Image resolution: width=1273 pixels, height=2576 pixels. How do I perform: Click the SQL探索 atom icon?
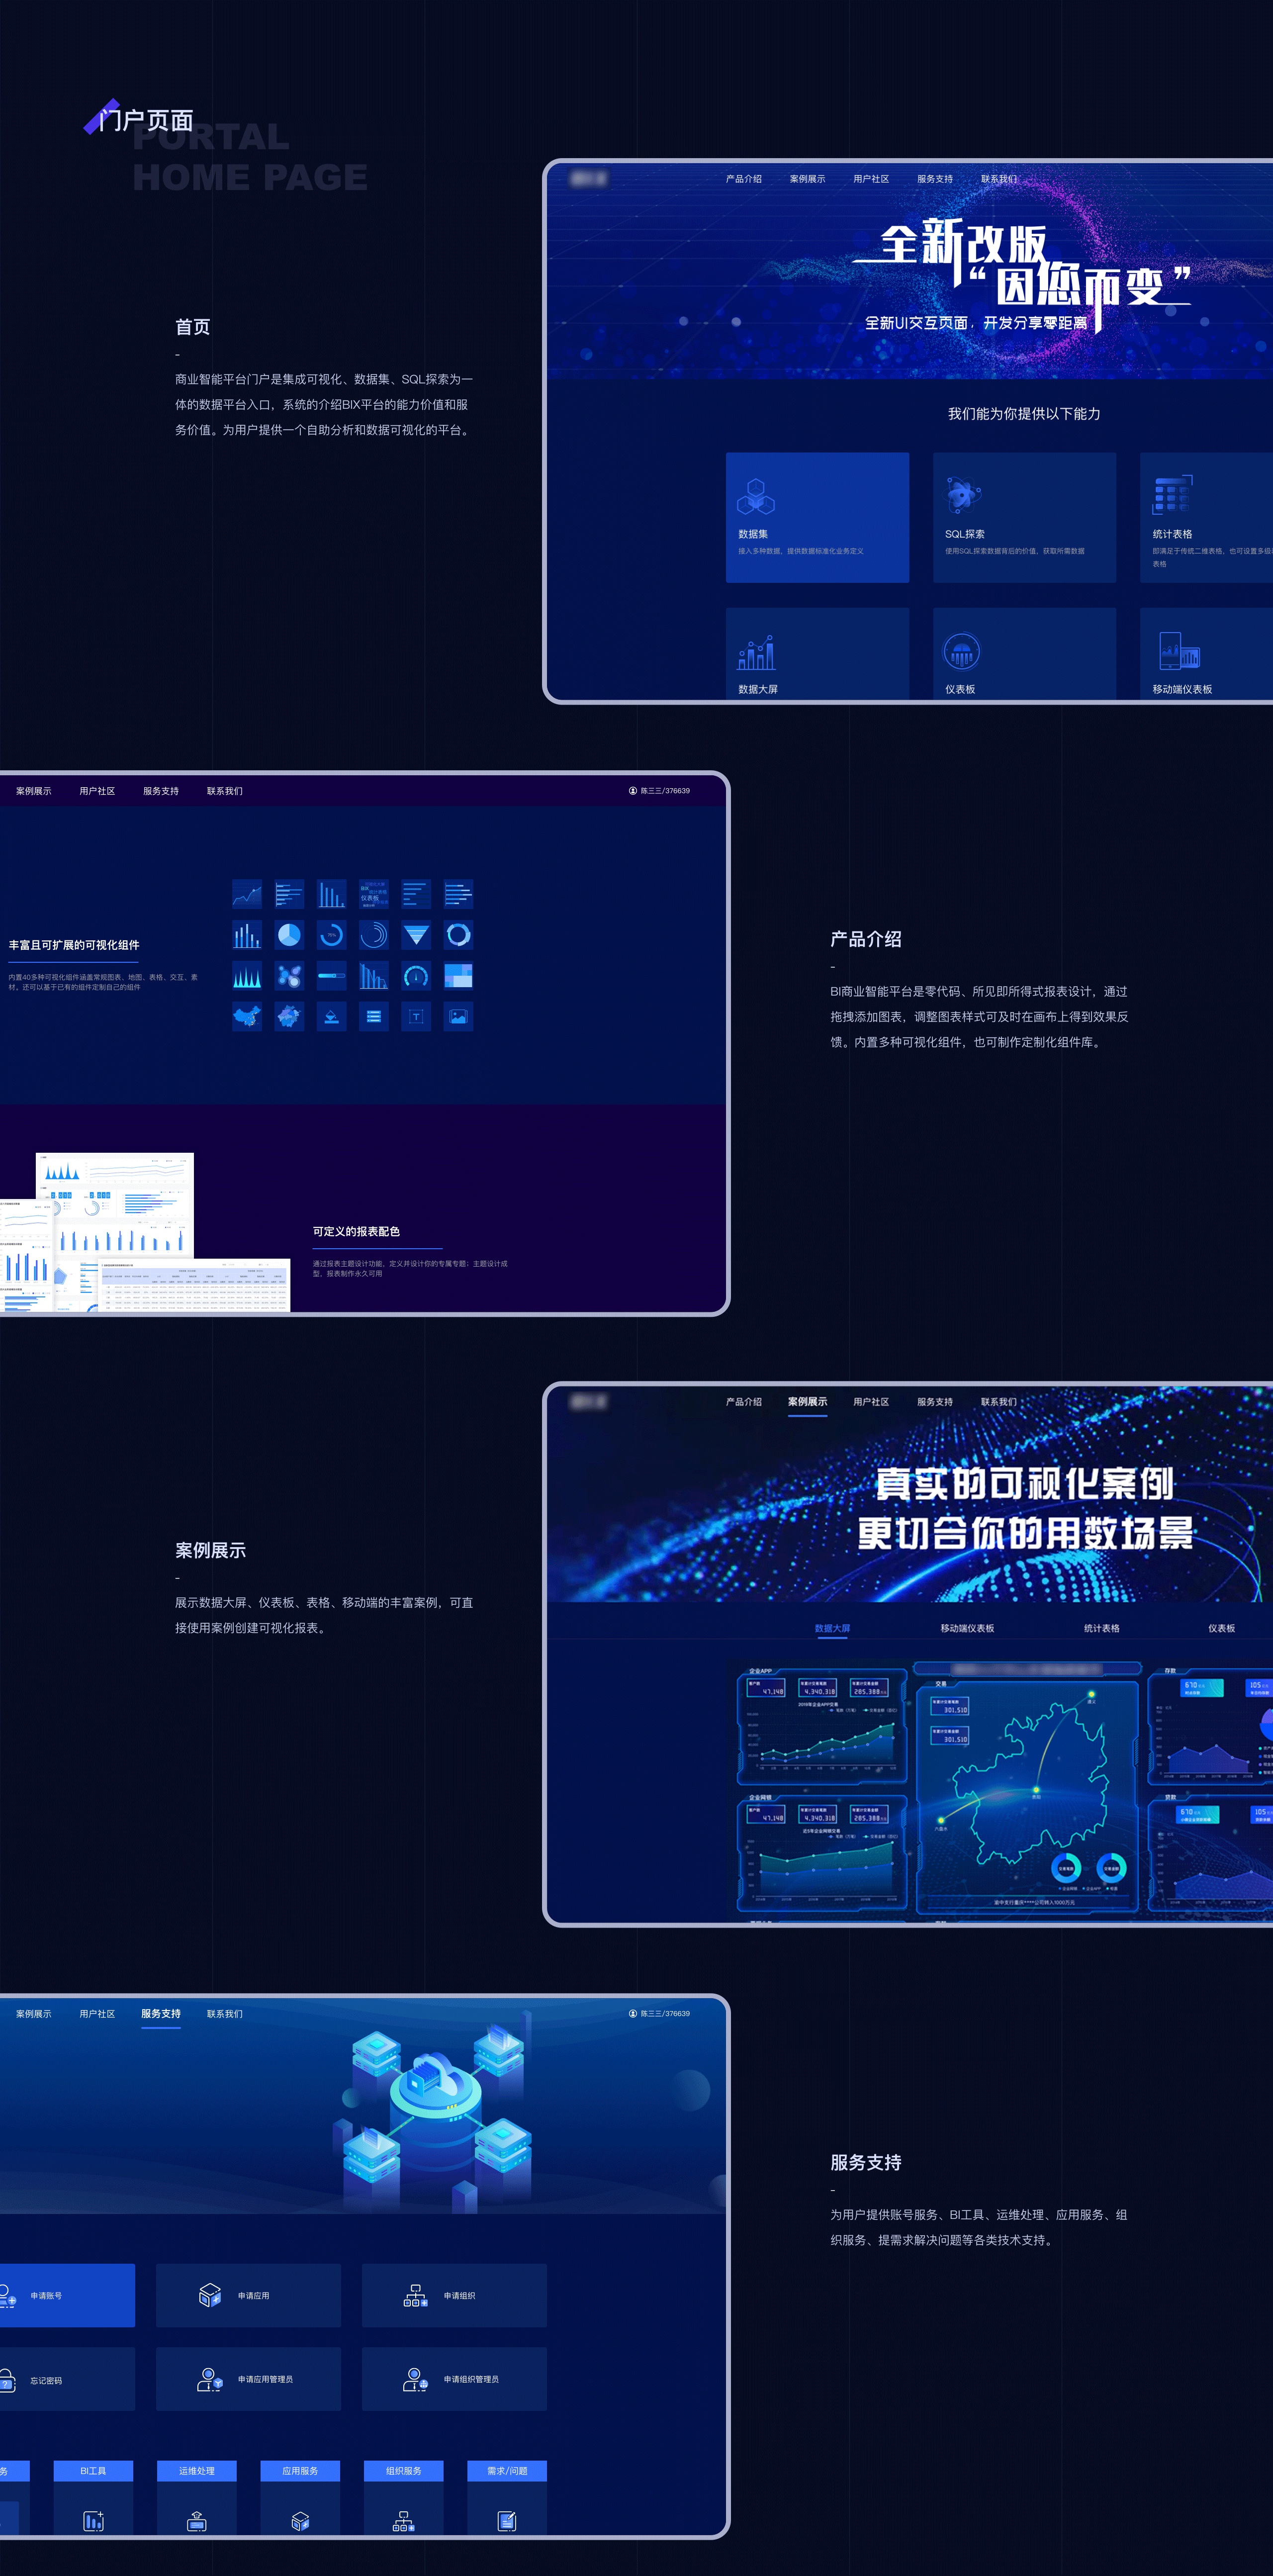962,494
